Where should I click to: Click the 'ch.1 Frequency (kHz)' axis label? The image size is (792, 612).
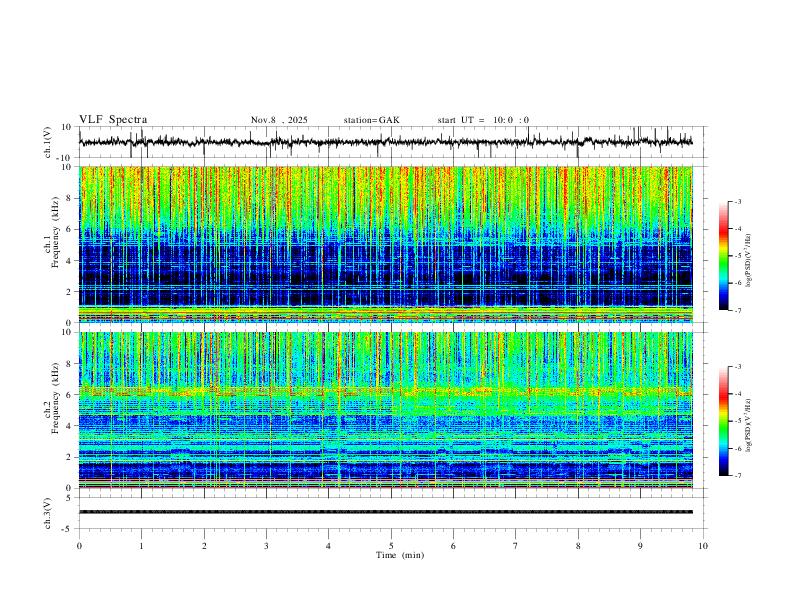point(51,245)
